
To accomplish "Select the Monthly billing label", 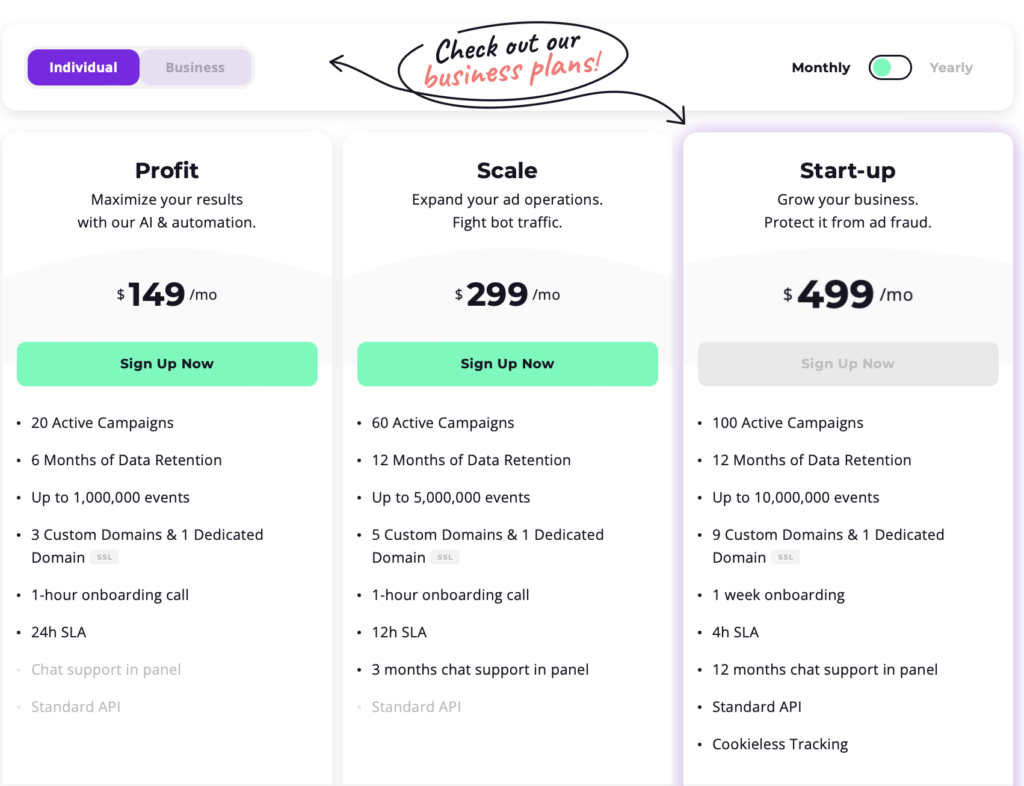I will [821, 67].
